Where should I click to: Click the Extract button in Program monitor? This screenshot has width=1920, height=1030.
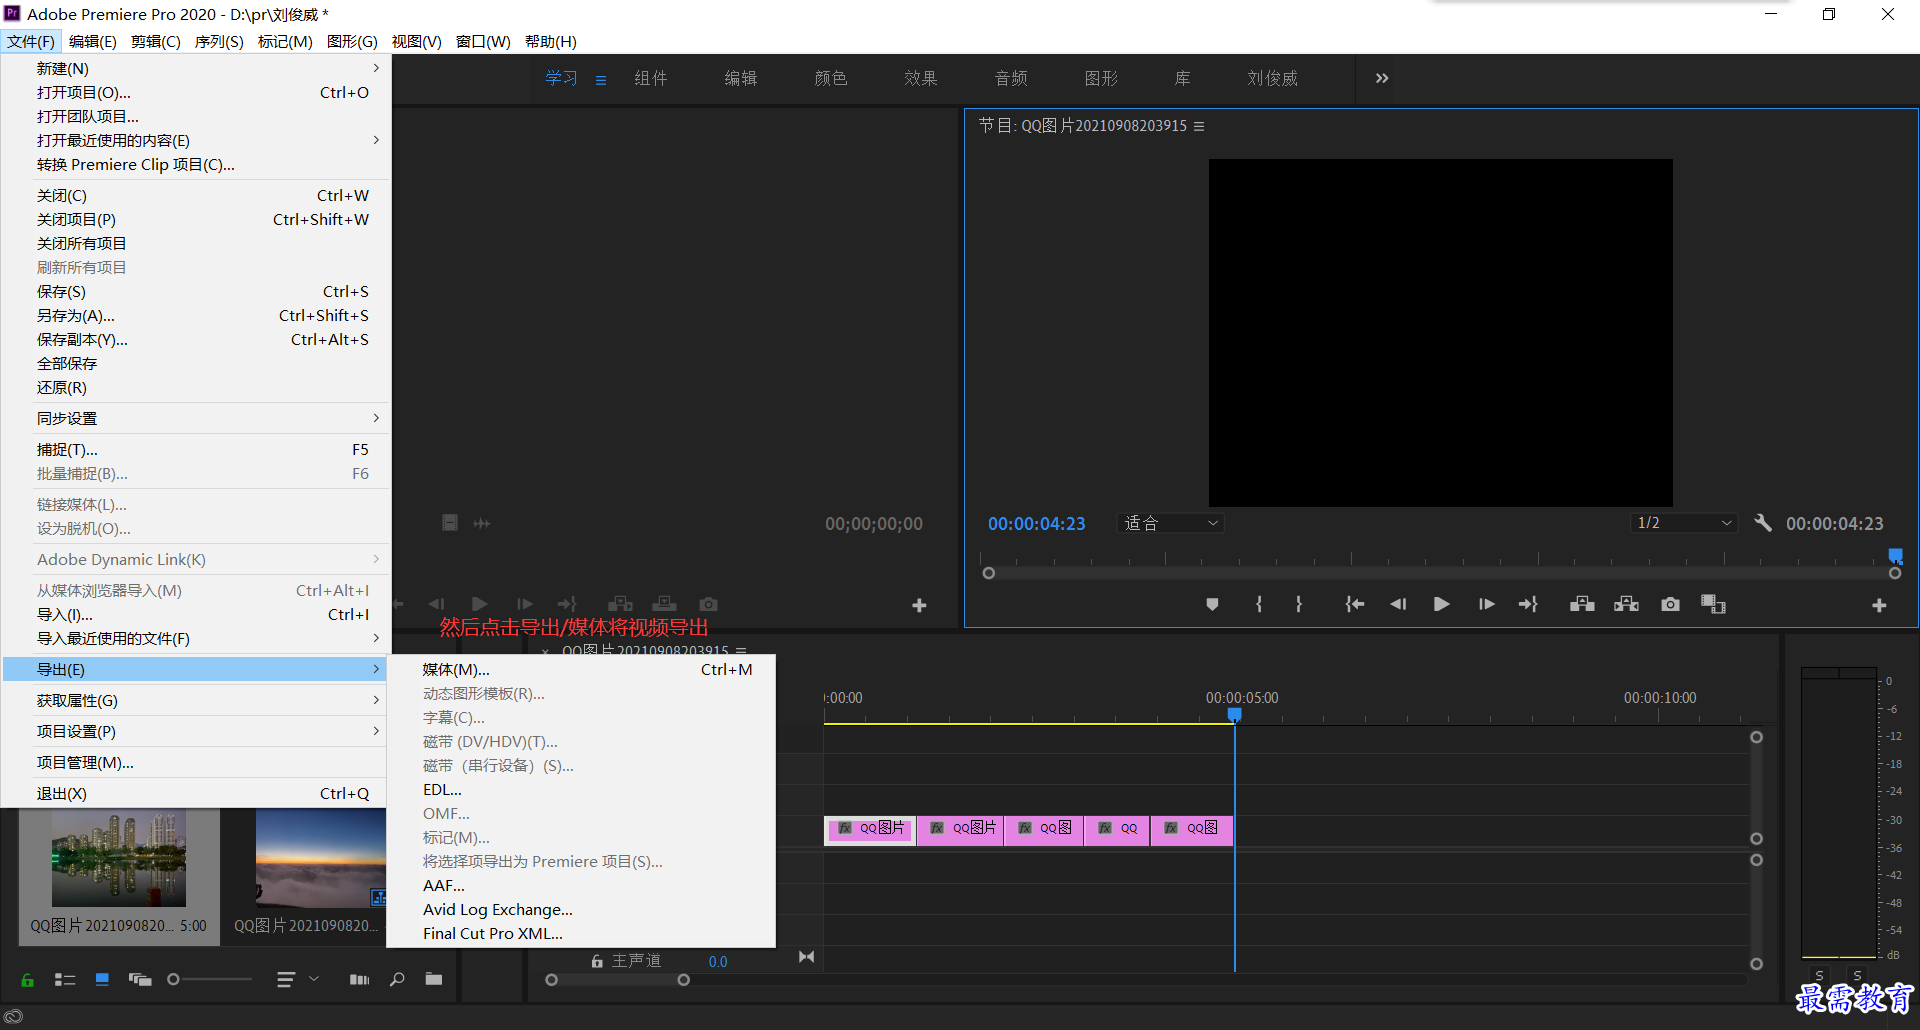(x=1626, y=604)
